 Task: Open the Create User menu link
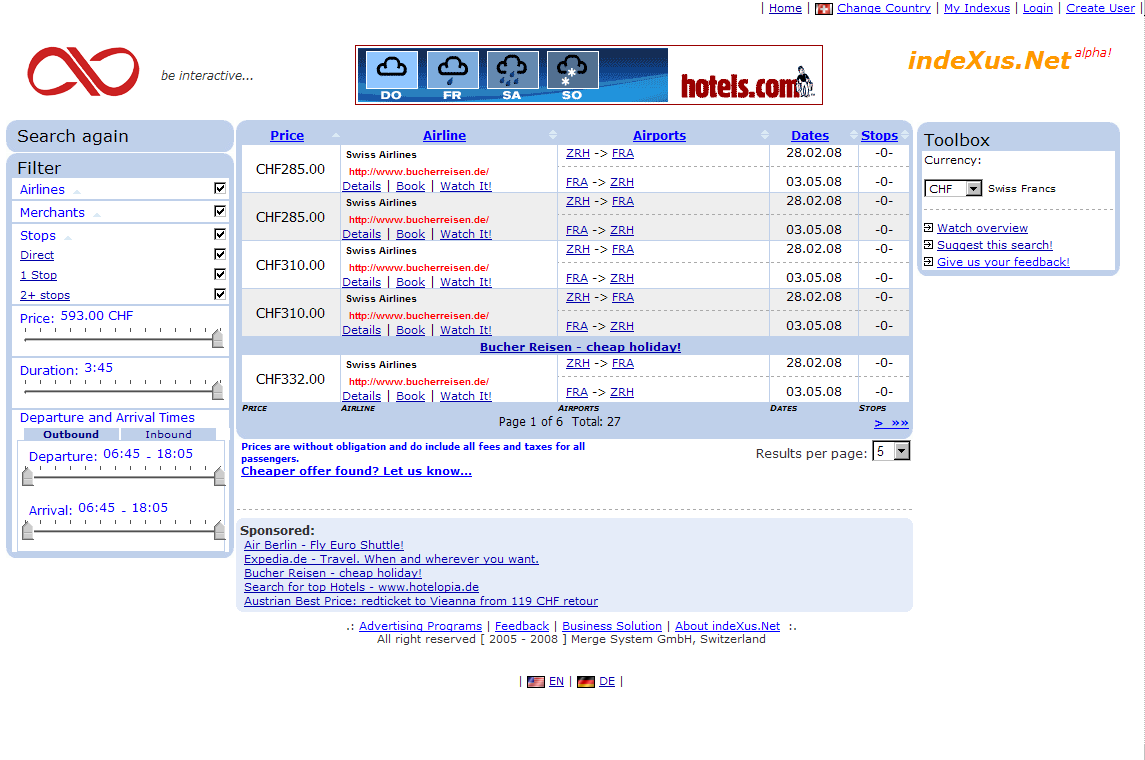click(x=1100, y=8)
